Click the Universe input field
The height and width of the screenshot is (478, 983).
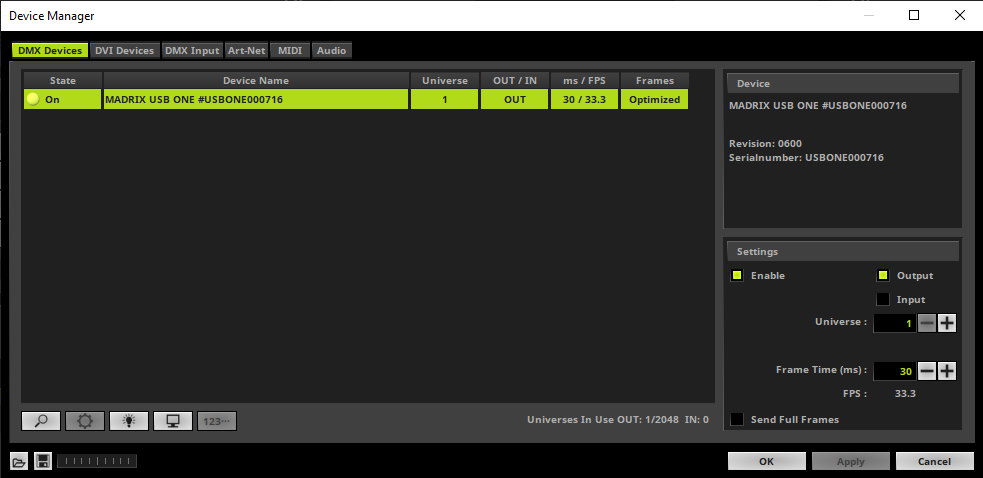coord(895,324)
